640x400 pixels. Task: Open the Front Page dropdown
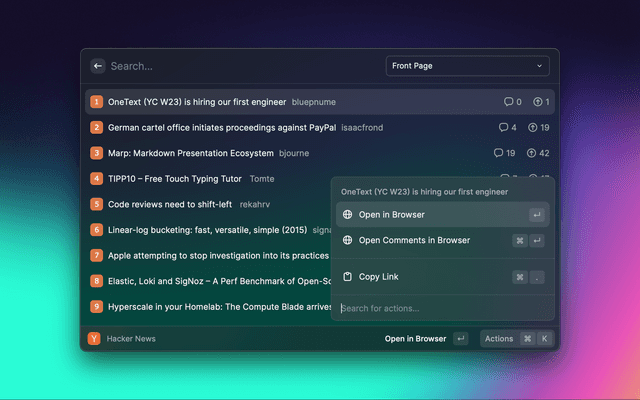(468, 66)
